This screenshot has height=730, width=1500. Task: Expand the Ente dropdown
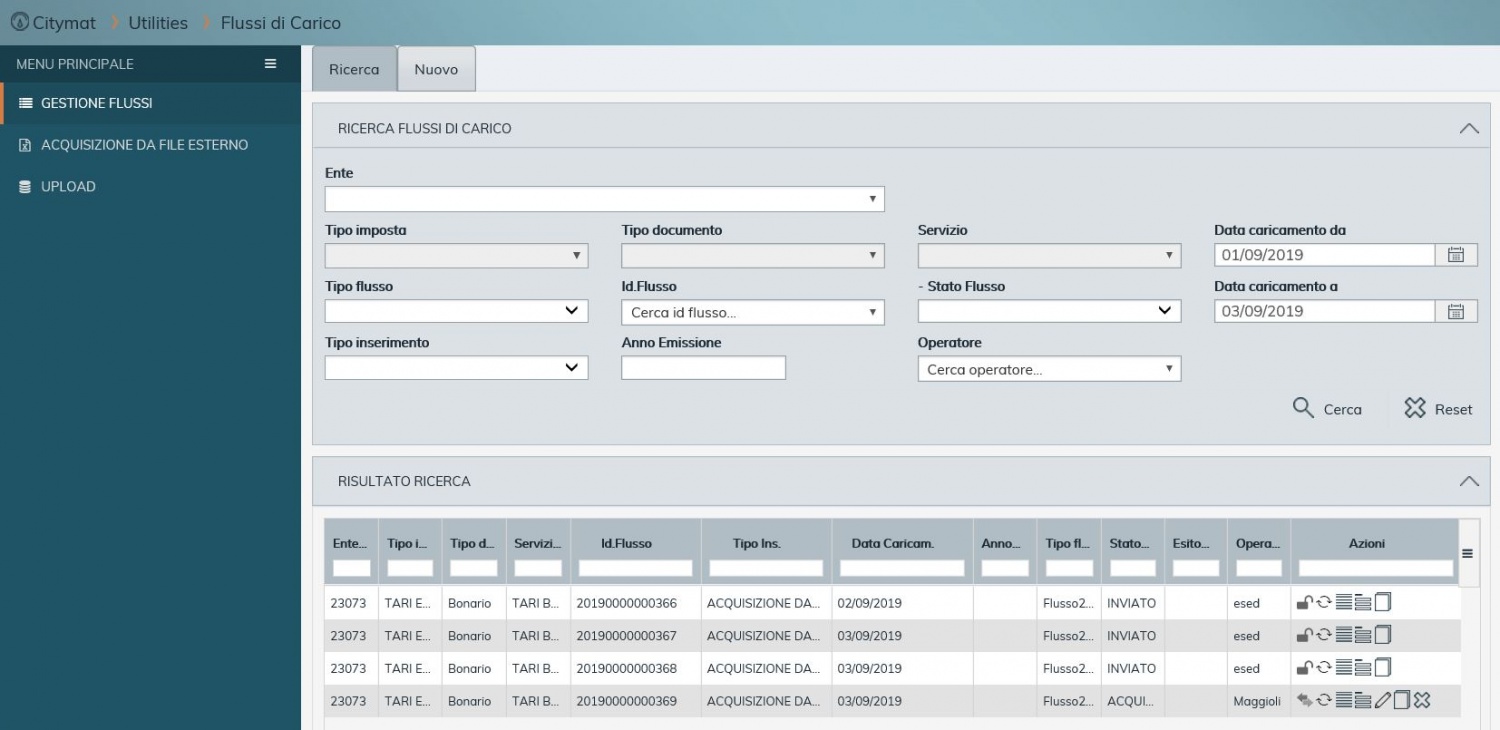coord(604,198)
